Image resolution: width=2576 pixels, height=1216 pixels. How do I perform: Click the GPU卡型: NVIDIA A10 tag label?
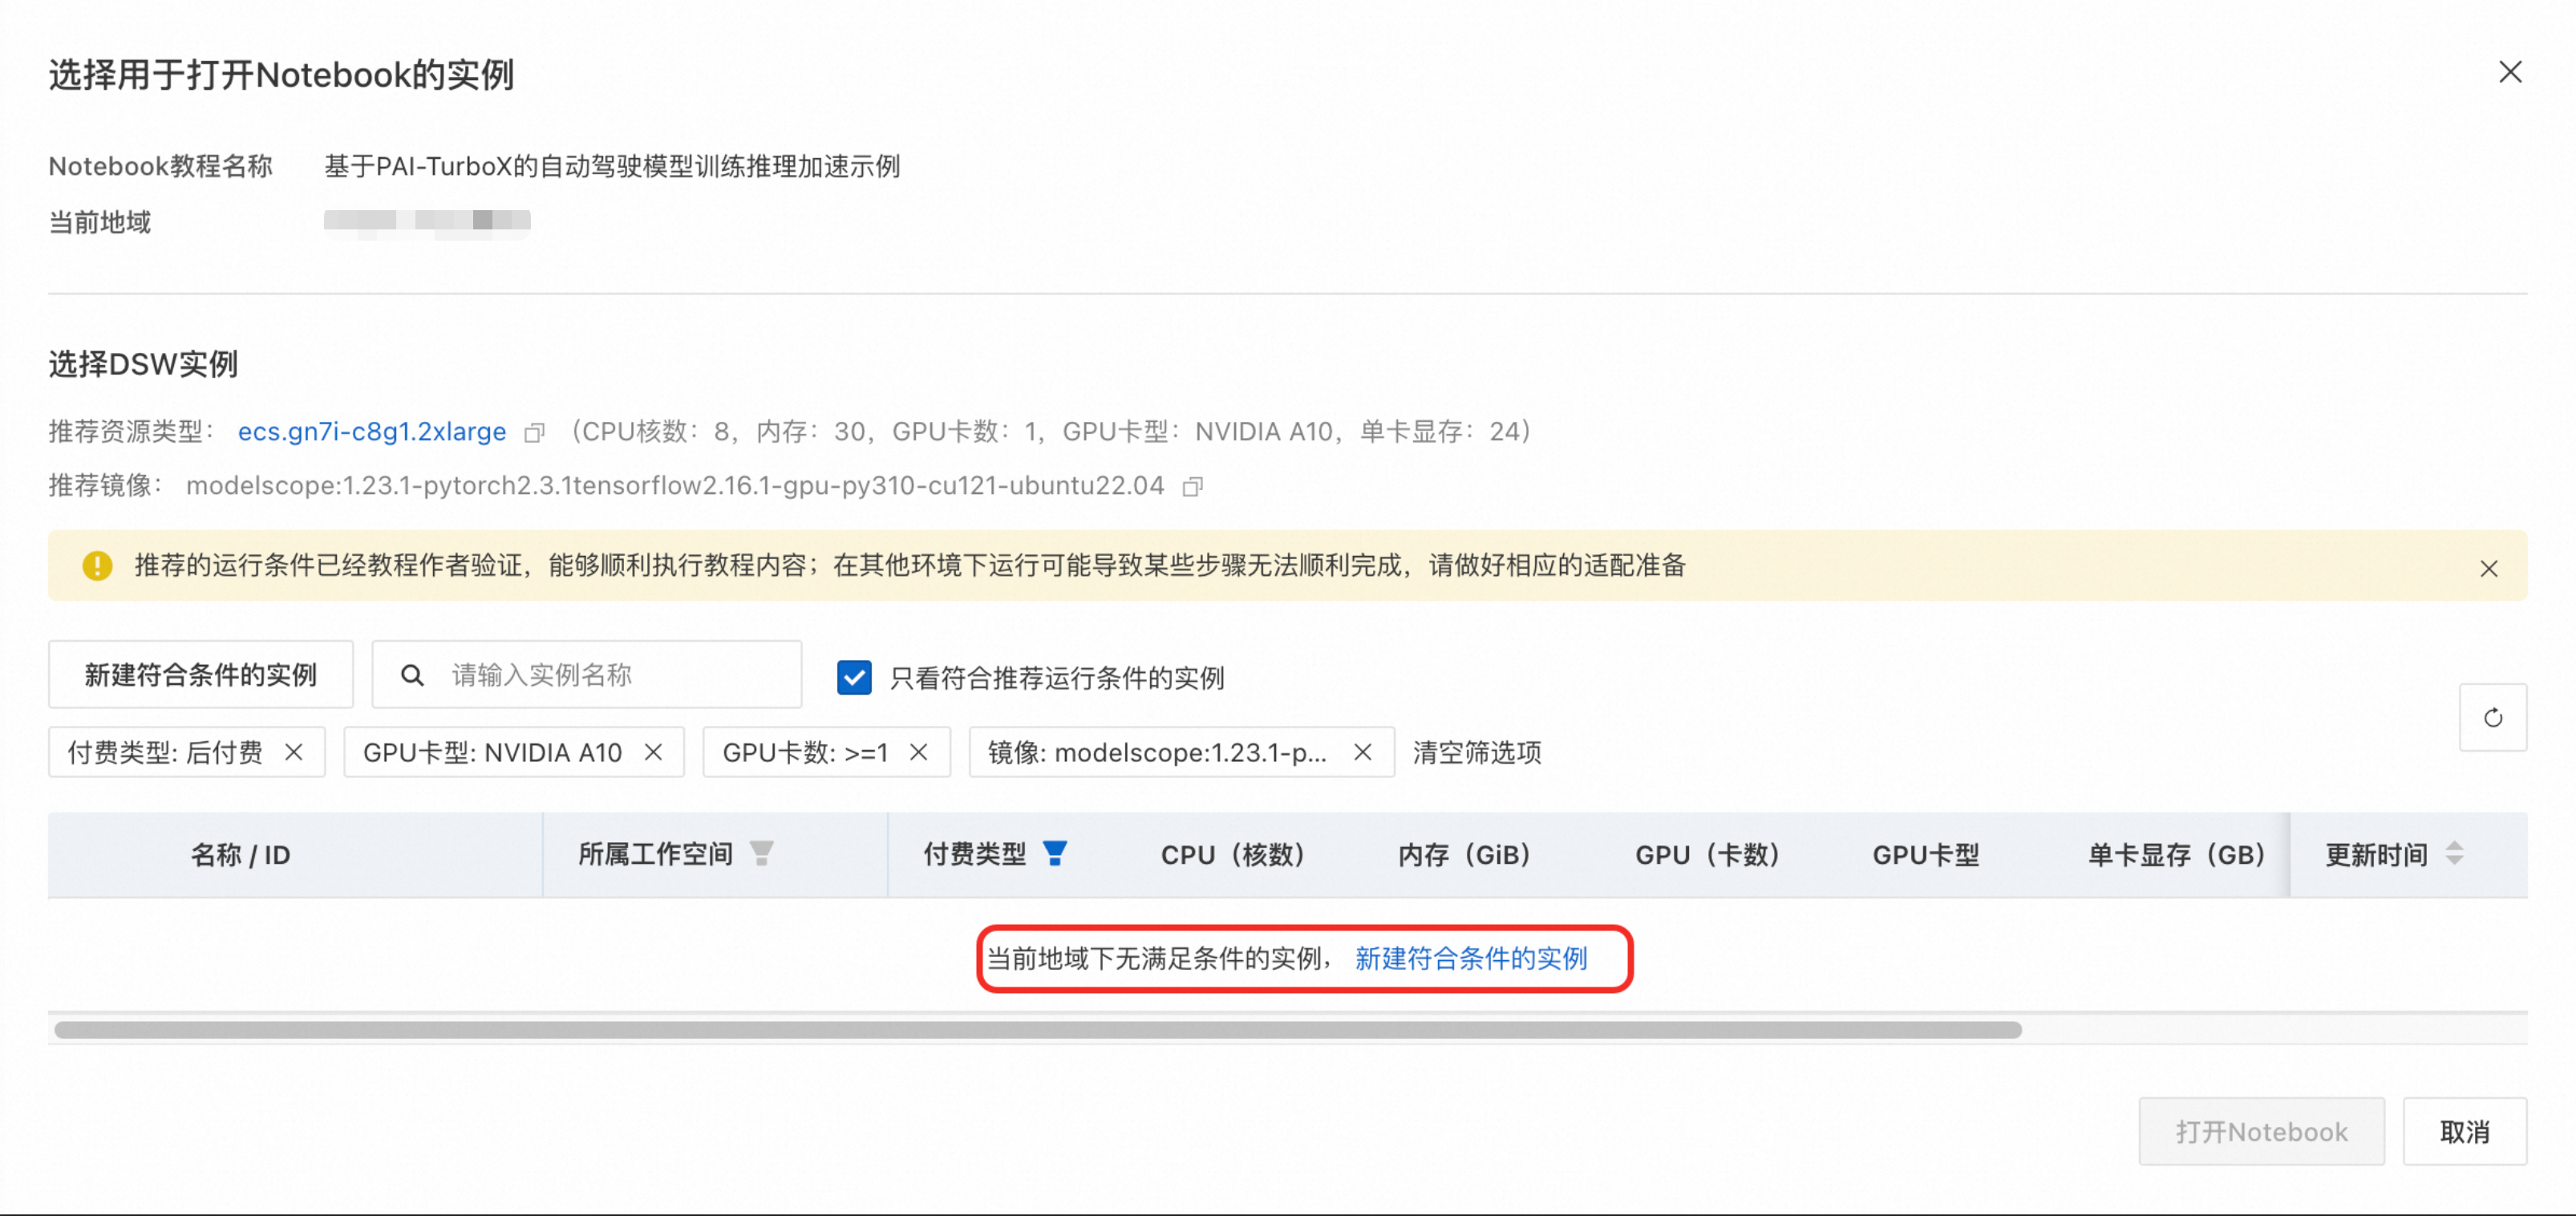coord(492,752)
